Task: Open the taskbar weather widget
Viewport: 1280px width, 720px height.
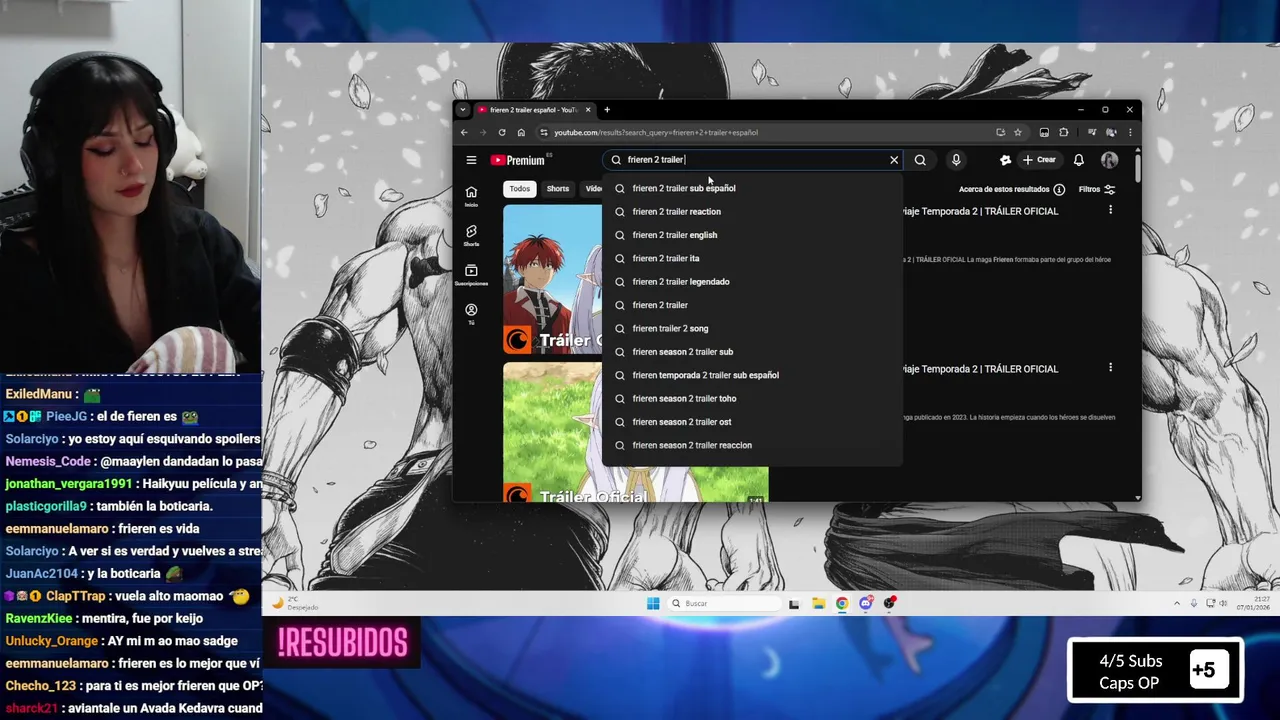Action: point(296,603)
